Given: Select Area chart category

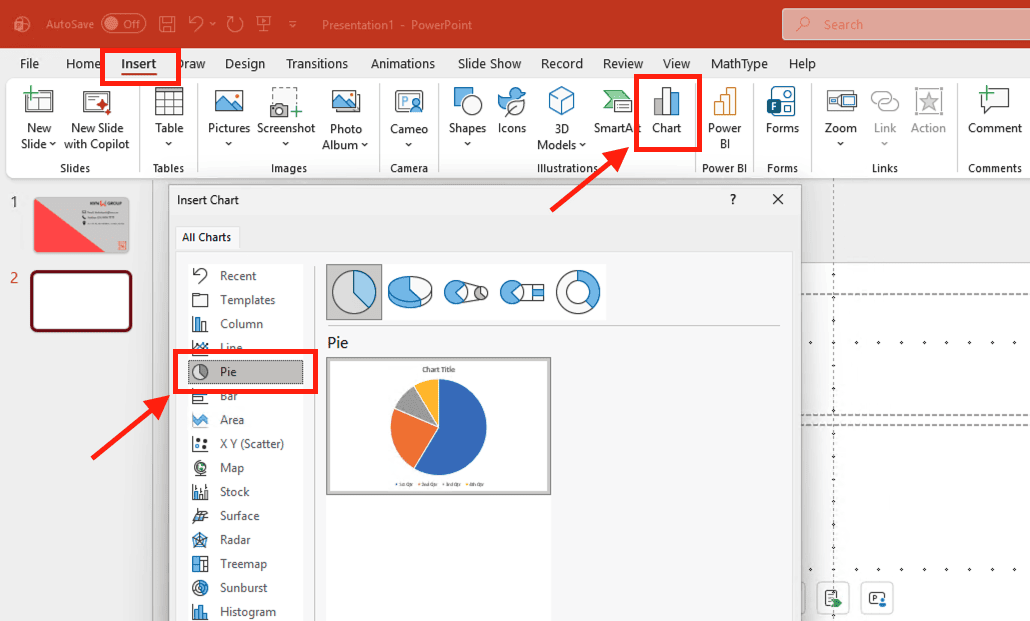Looking at the screenshot, I should (x=246, y=420).
